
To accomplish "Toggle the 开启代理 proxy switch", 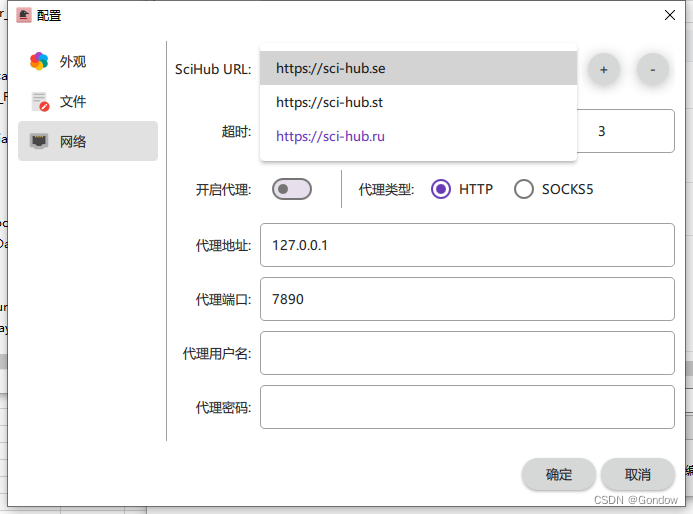I will point(292,189).
